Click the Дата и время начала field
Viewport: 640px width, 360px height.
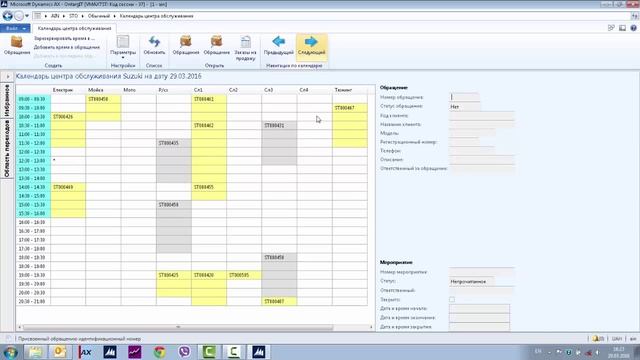pyautogui.click(x=479, y=309)
